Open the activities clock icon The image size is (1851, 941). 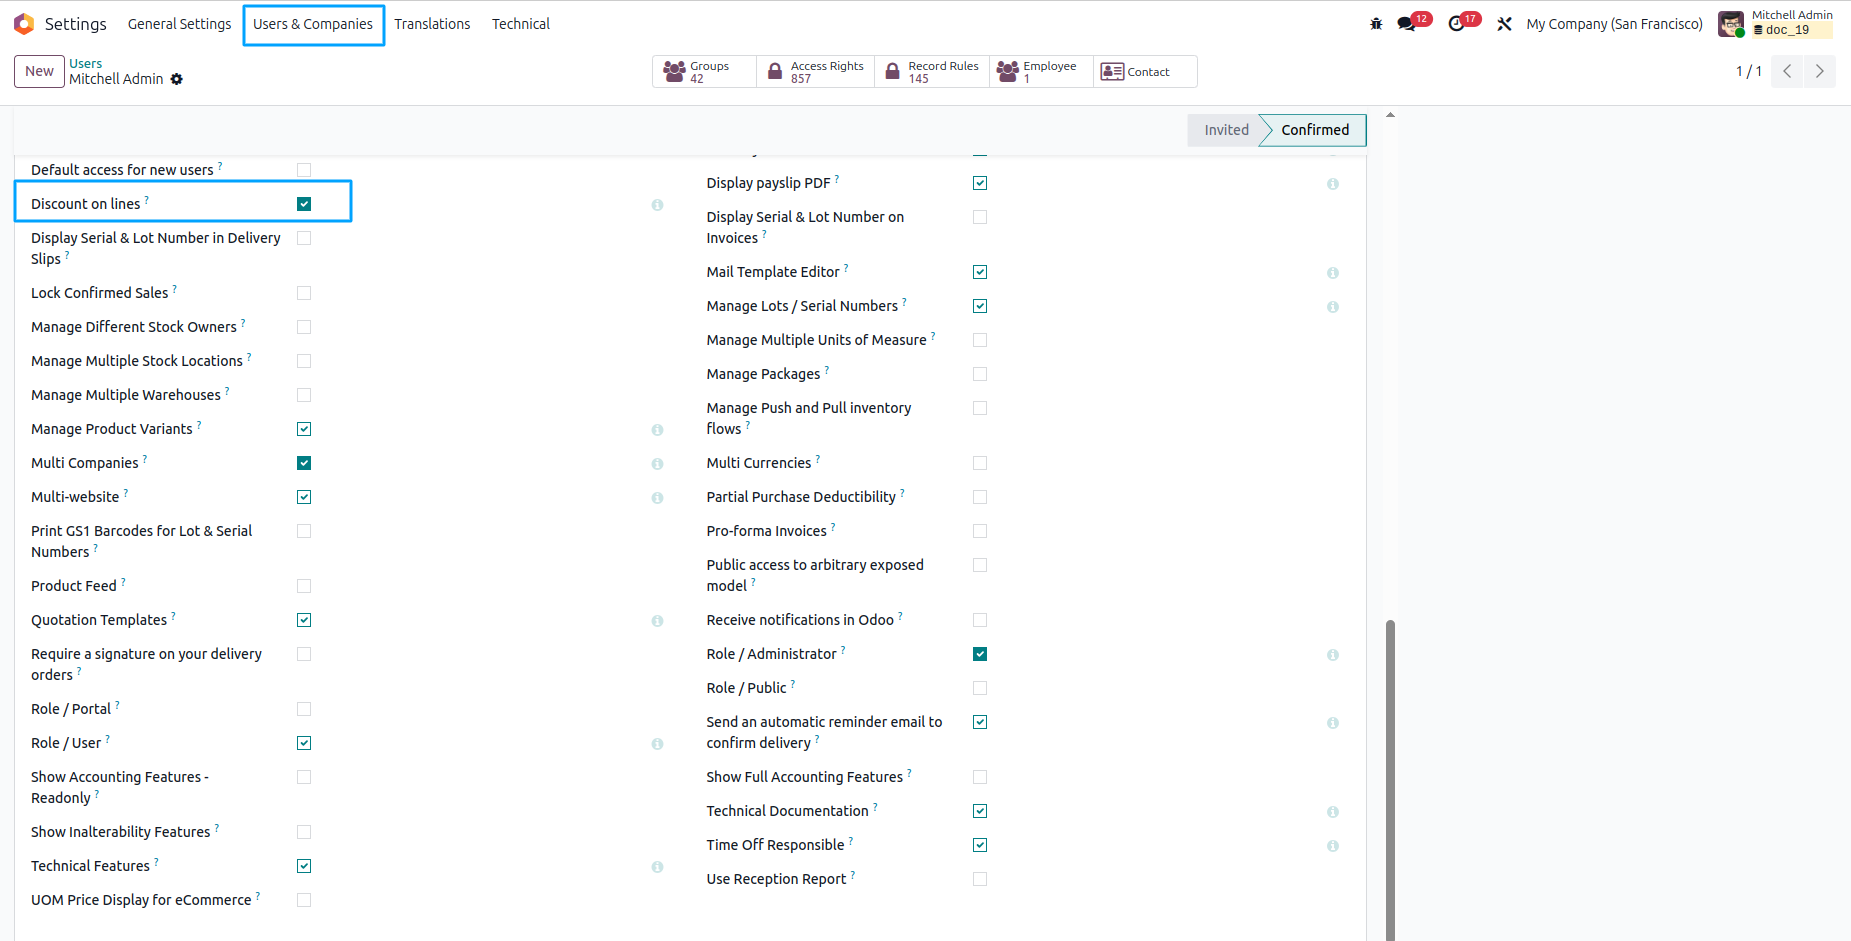pyautogui.click(x=1457, y=24)
